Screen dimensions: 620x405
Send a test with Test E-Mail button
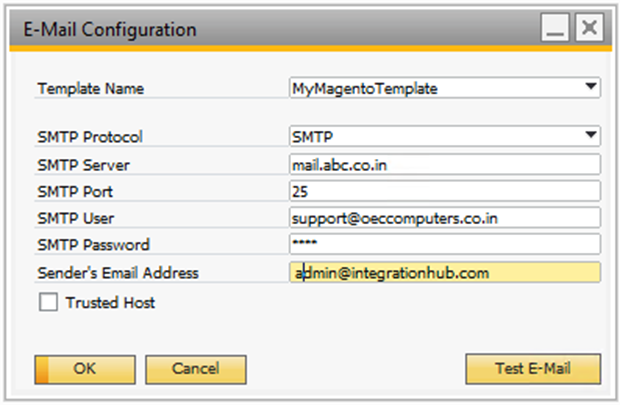click(x=533, y=369)
